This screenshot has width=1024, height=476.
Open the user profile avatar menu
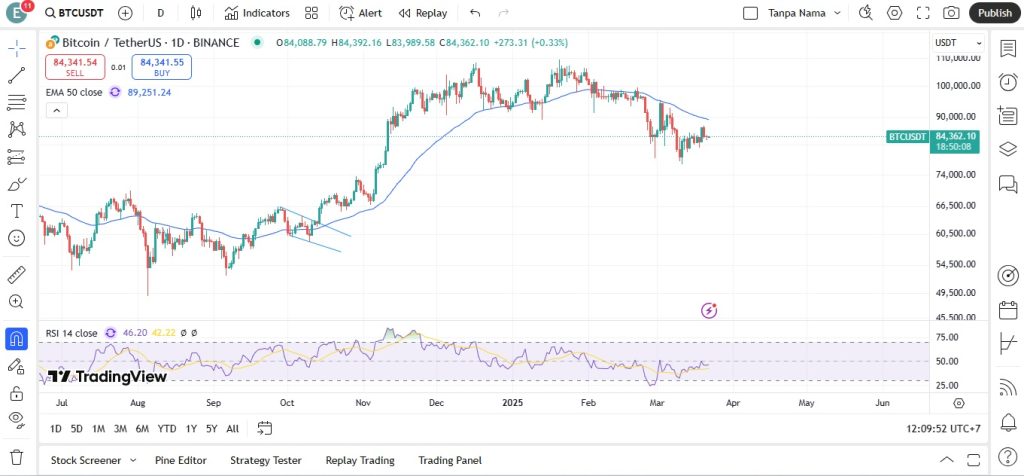pos(16,13)
